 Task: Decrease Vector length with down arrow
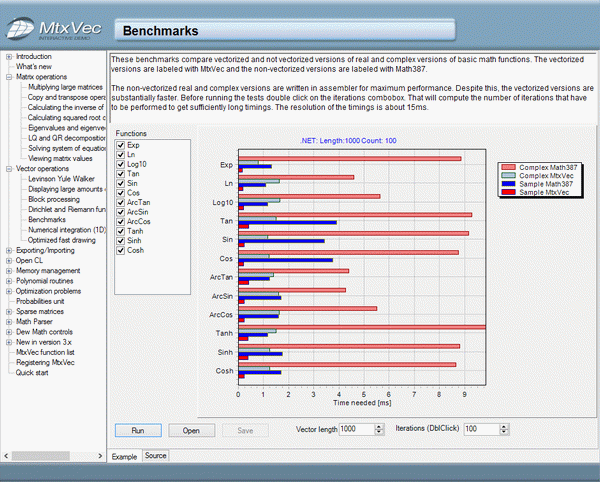tap(379, 432)
